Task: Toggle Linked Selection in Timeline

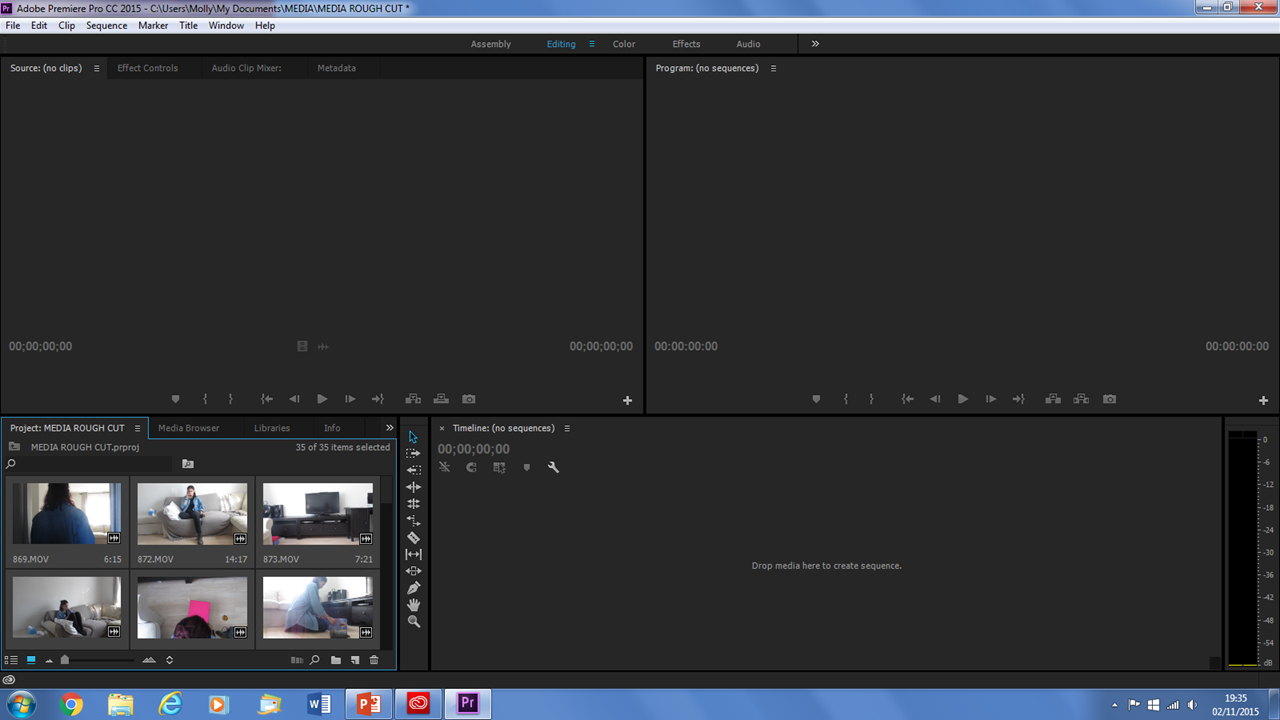Action: pyautogui.click(x=499, y=467)
